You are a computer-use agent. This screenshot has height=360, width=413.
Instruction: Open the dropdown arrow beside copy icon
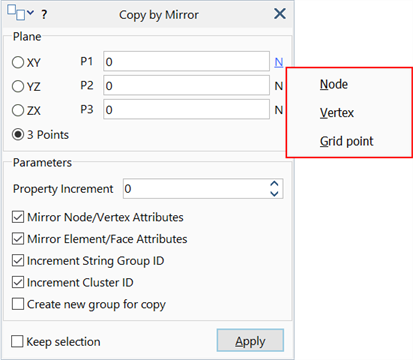(x=30, y=13)
